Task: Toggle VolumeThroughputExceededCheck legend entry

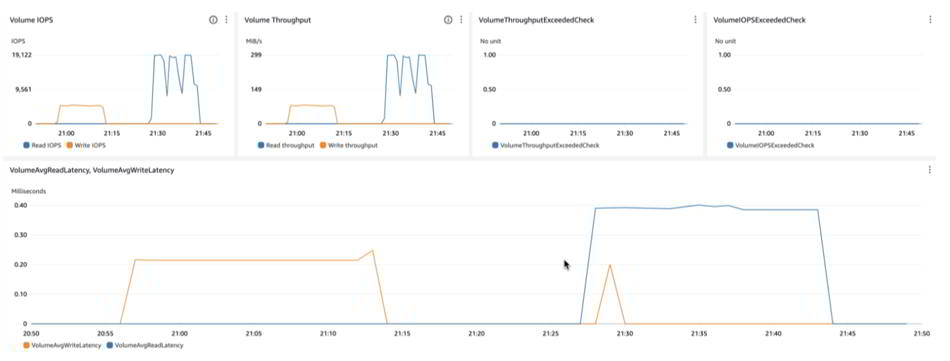Action: click(x=545, y=145)
